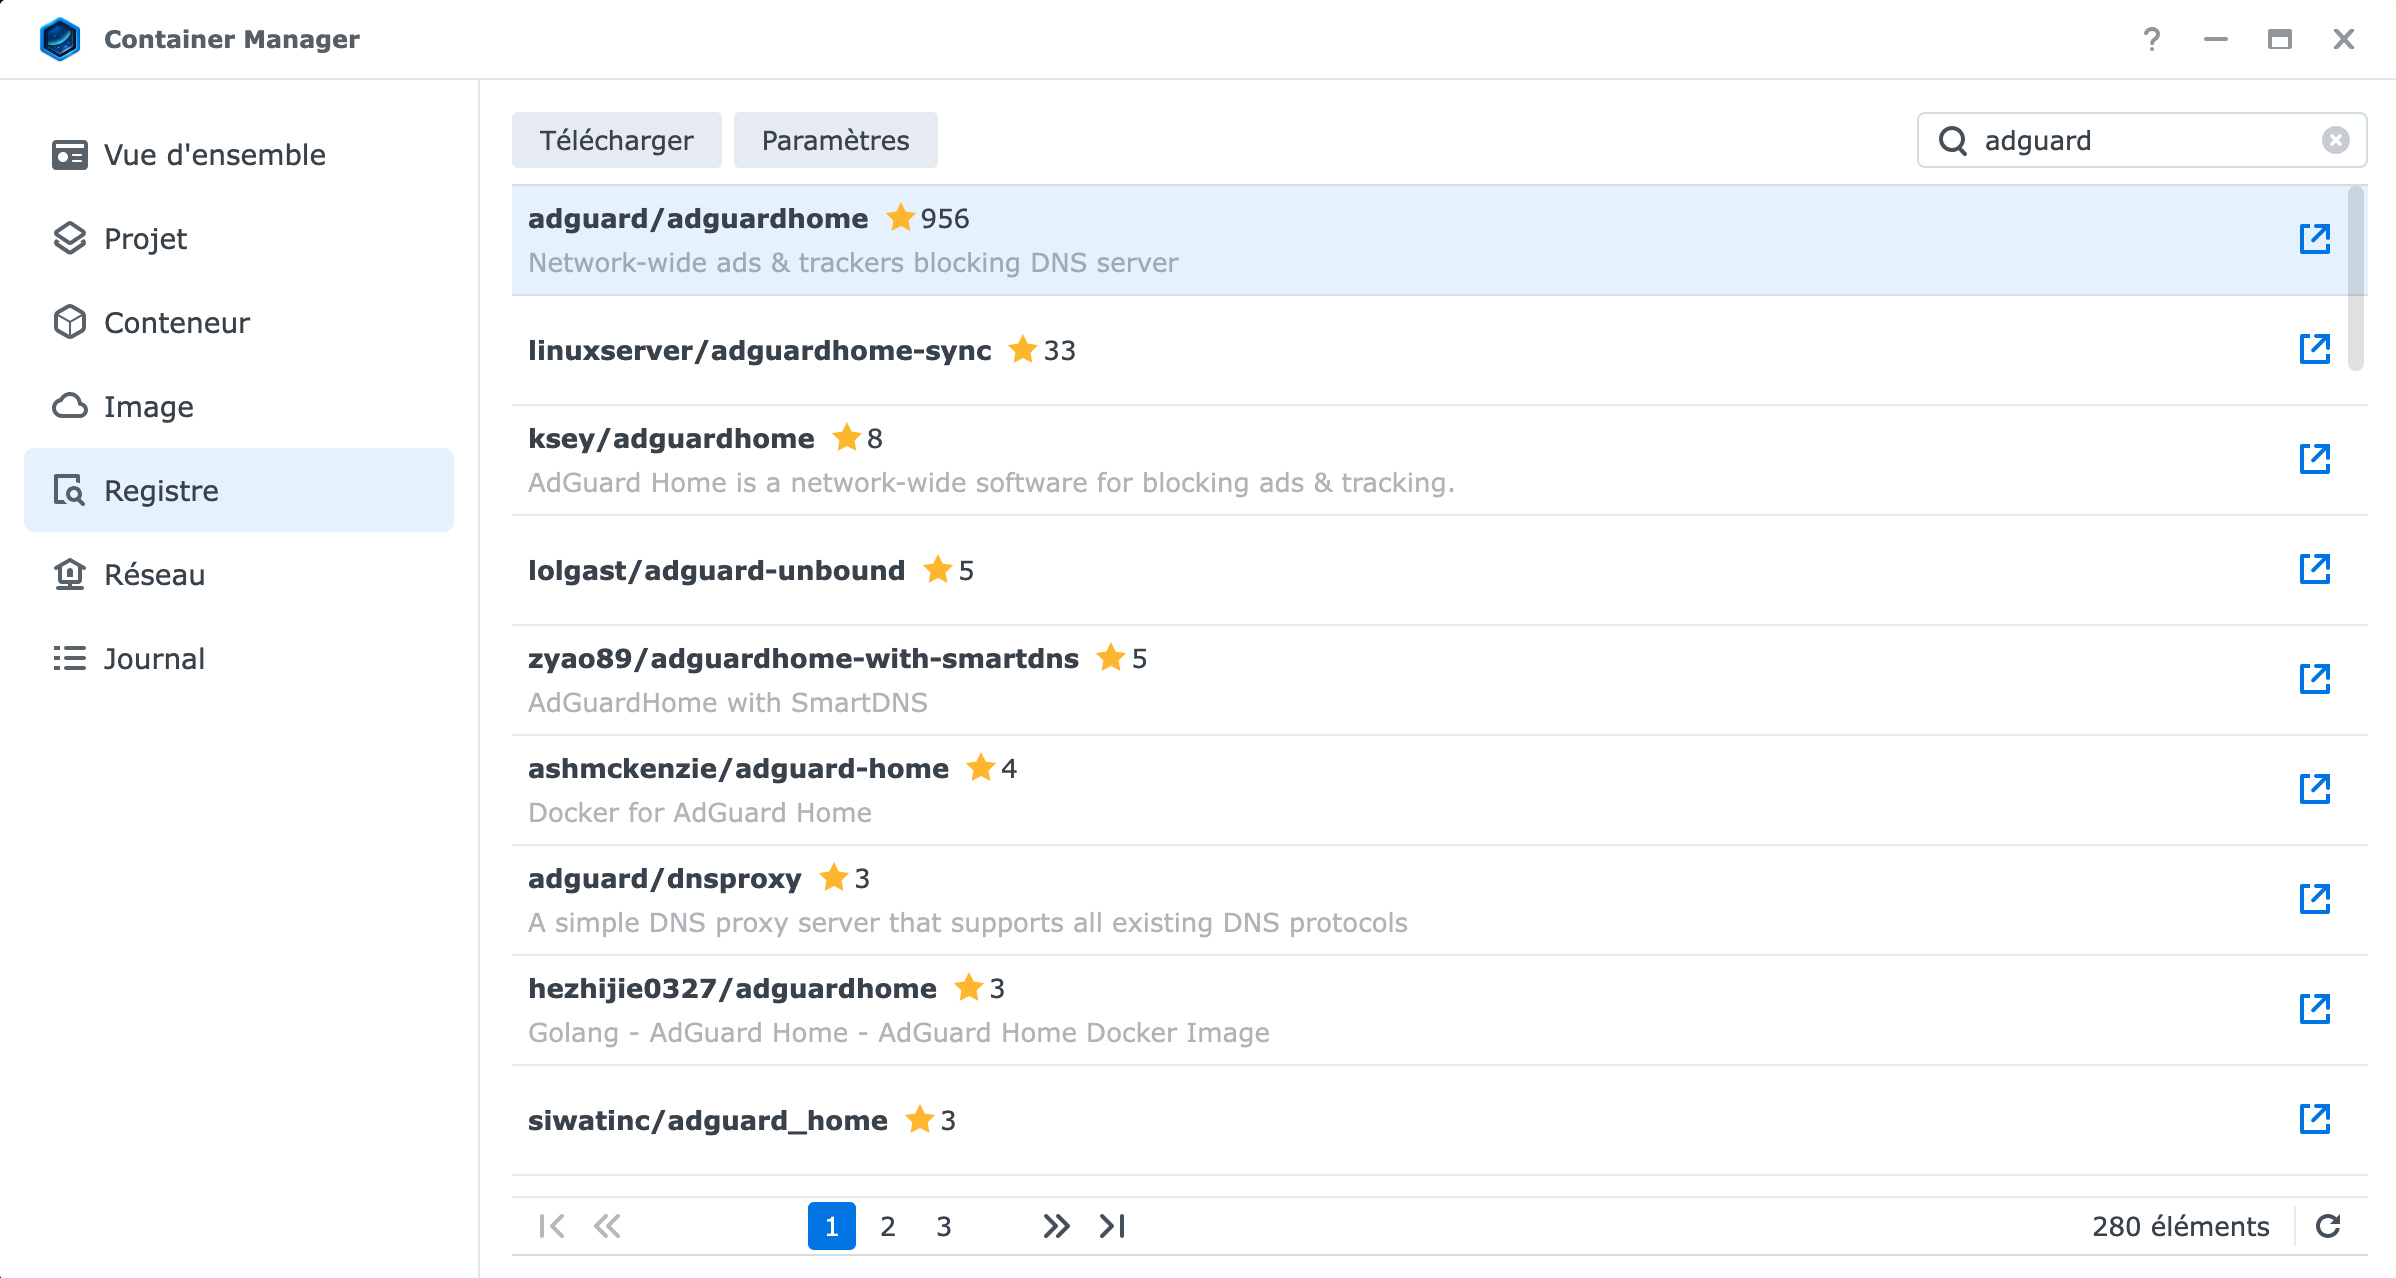Click the results list scrollbar
Image resolution: width=2396 pixels, height=1278 pixels.
pyautogui.click(x=2356, y=278)
